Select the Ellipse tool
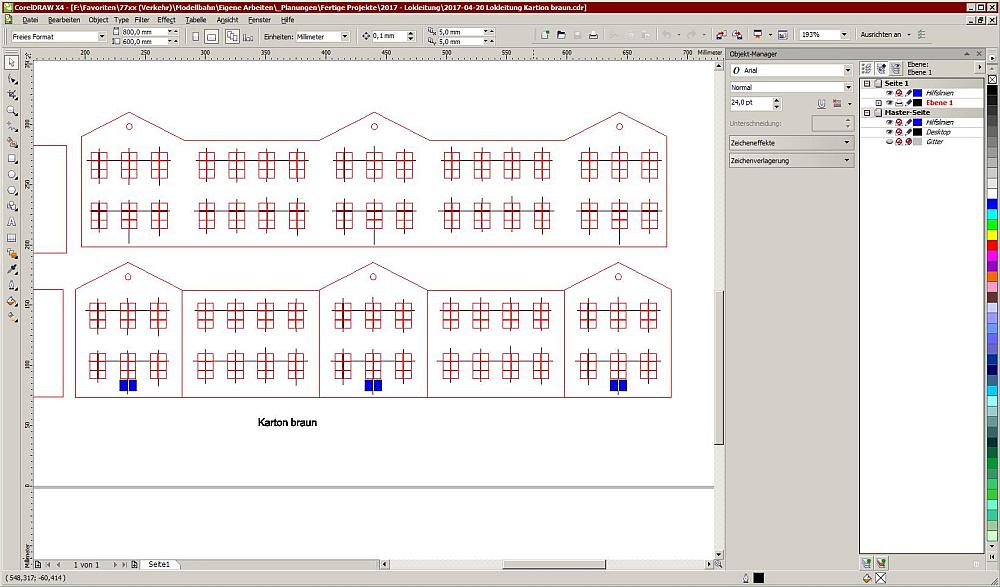 (11, 174)
